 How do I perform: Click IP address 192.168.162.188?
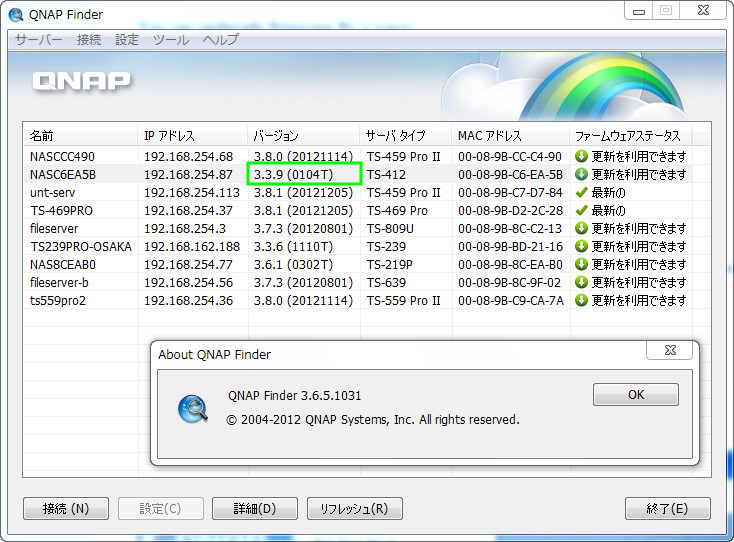pyautogui.click(x=192, y=247)
